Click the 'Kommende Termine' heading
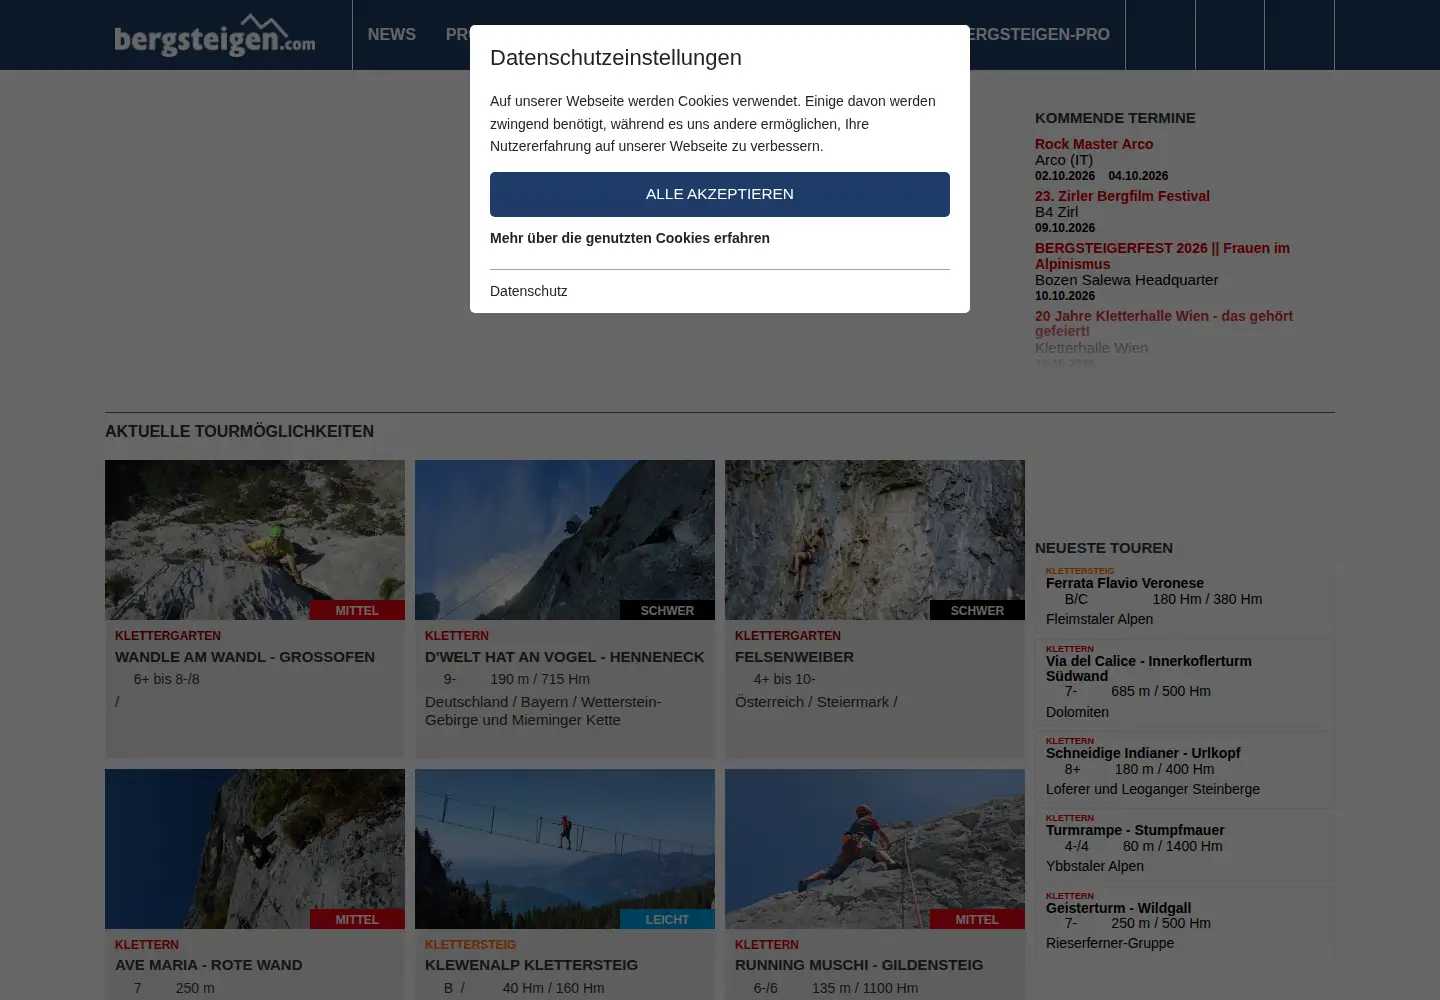The image size is (1440, 1000). (x=1115, y=118)
